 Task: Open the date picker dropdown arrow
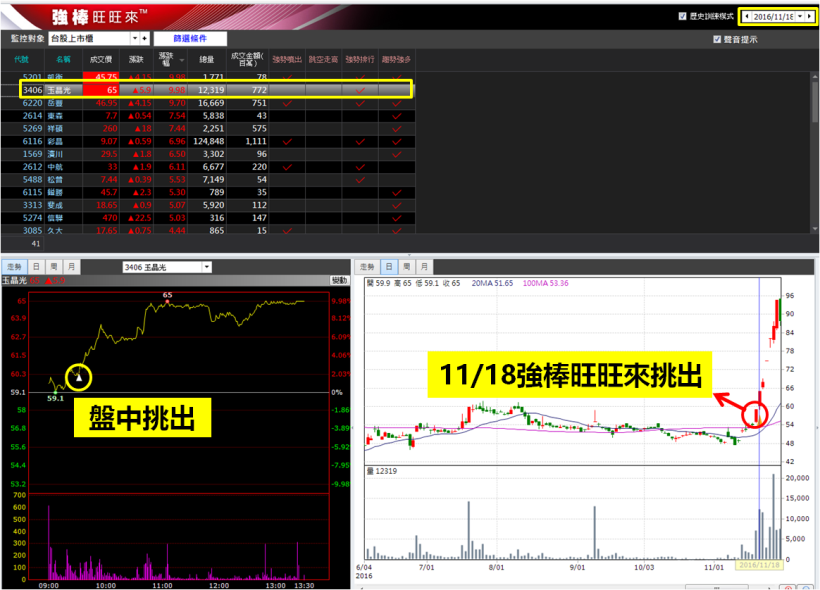click(x=800, y=16)
